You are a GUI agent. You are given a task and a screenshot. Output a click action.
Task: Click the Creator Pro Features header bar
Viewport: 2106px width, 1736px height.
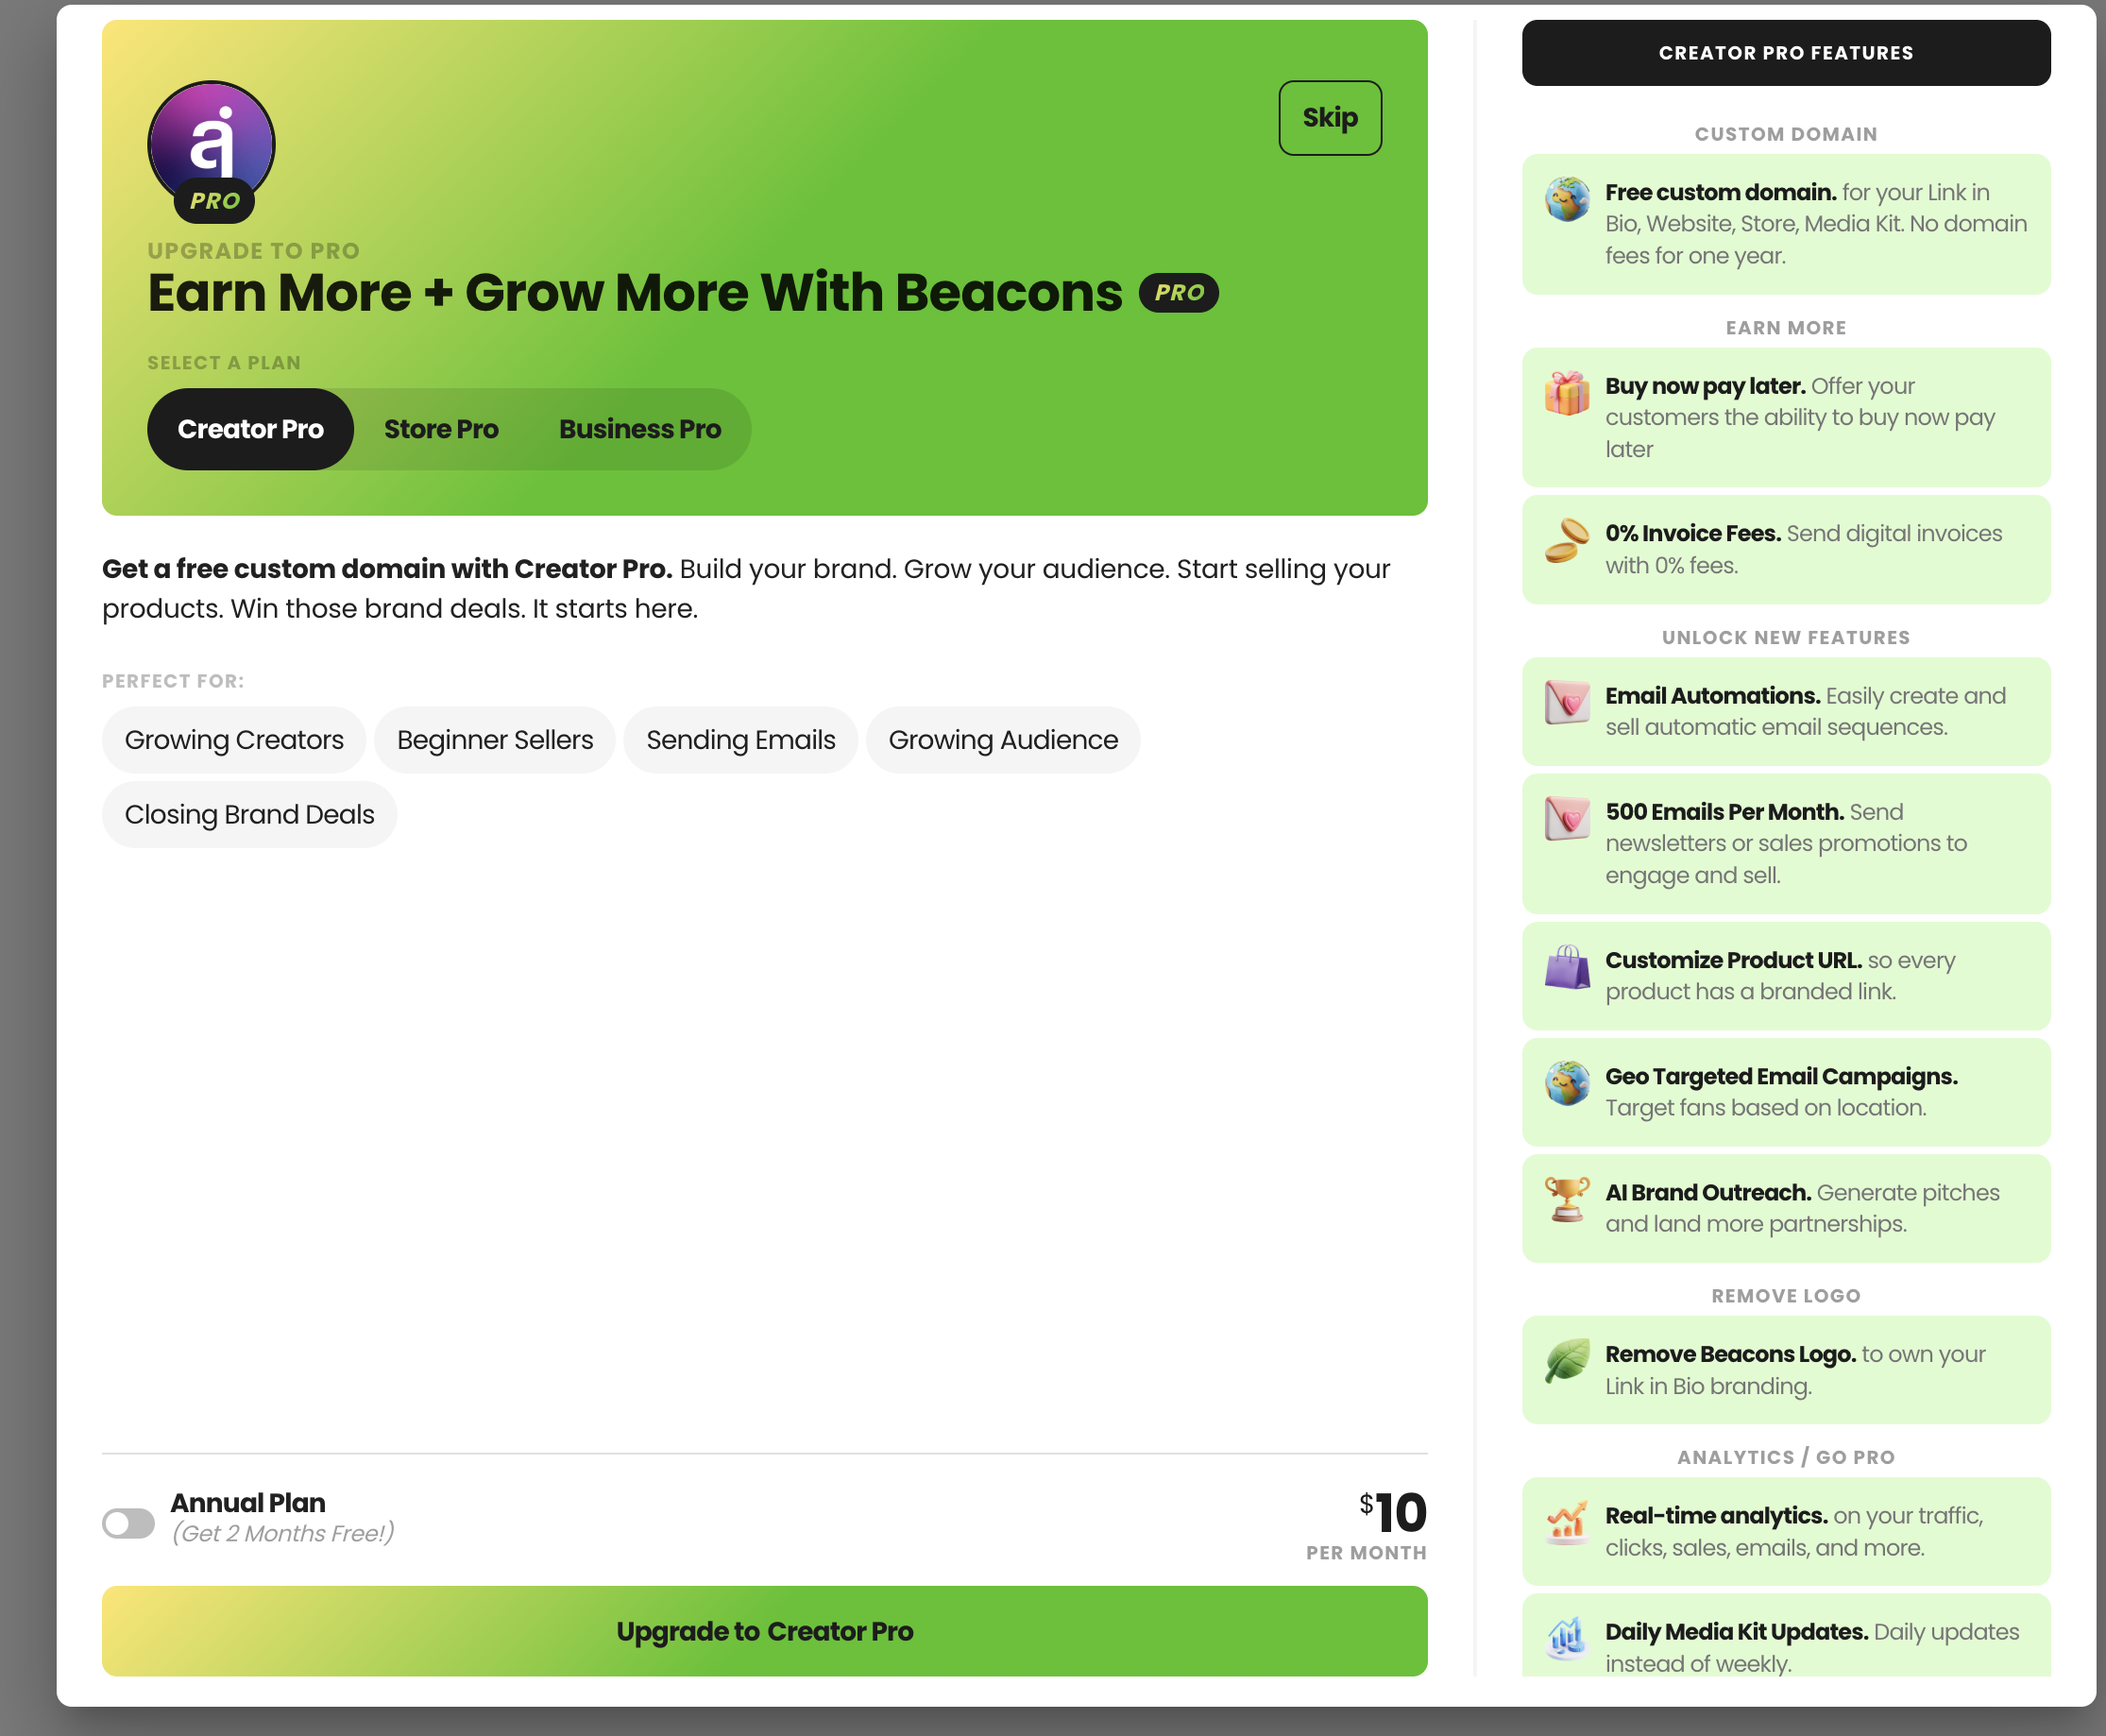pos(1785,53)
